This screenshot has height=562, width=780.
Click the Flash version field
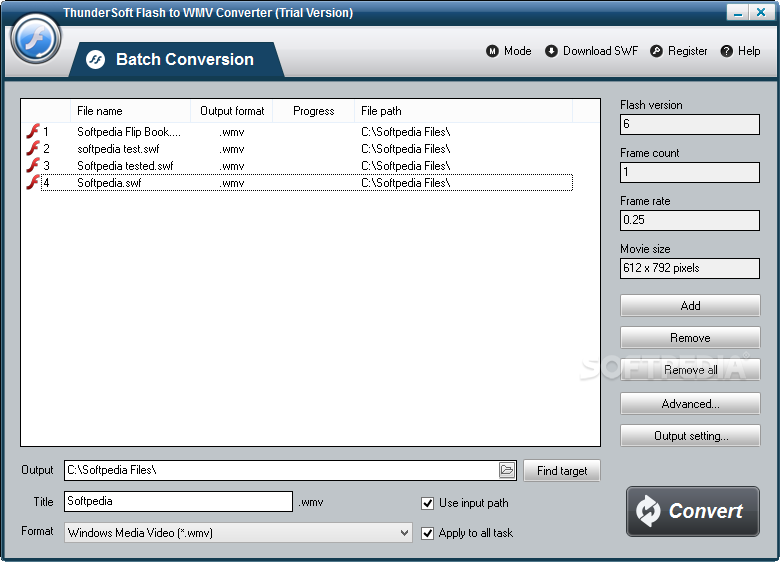pos(689,124)
